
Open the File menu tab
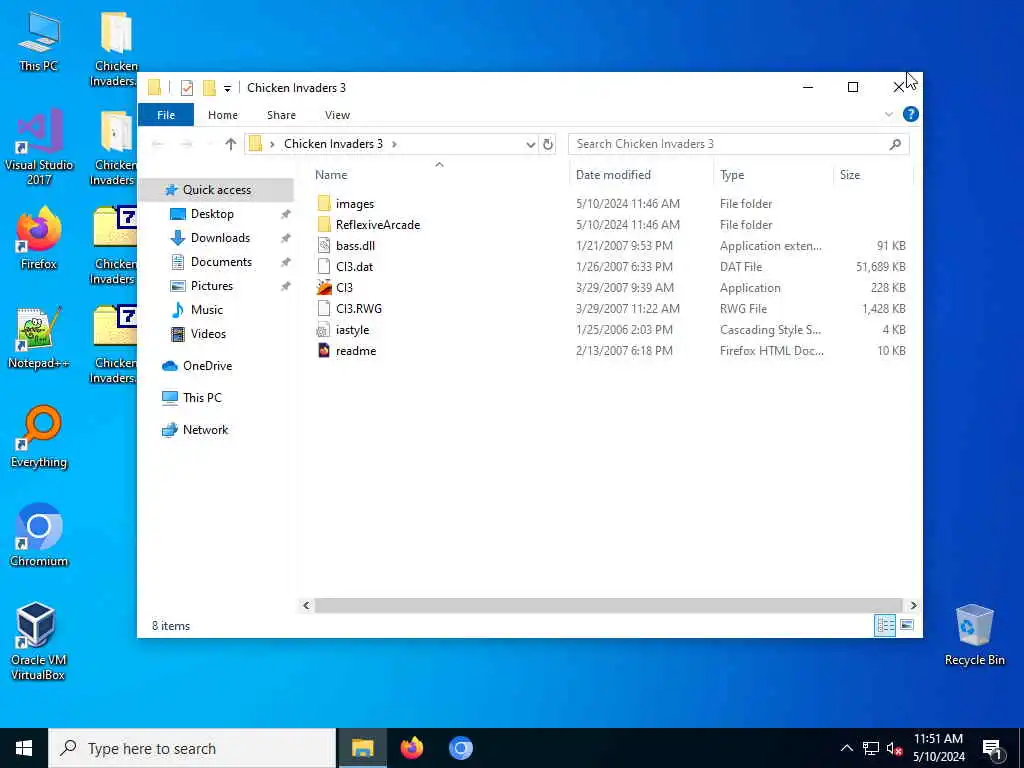(x=166, y=114)
